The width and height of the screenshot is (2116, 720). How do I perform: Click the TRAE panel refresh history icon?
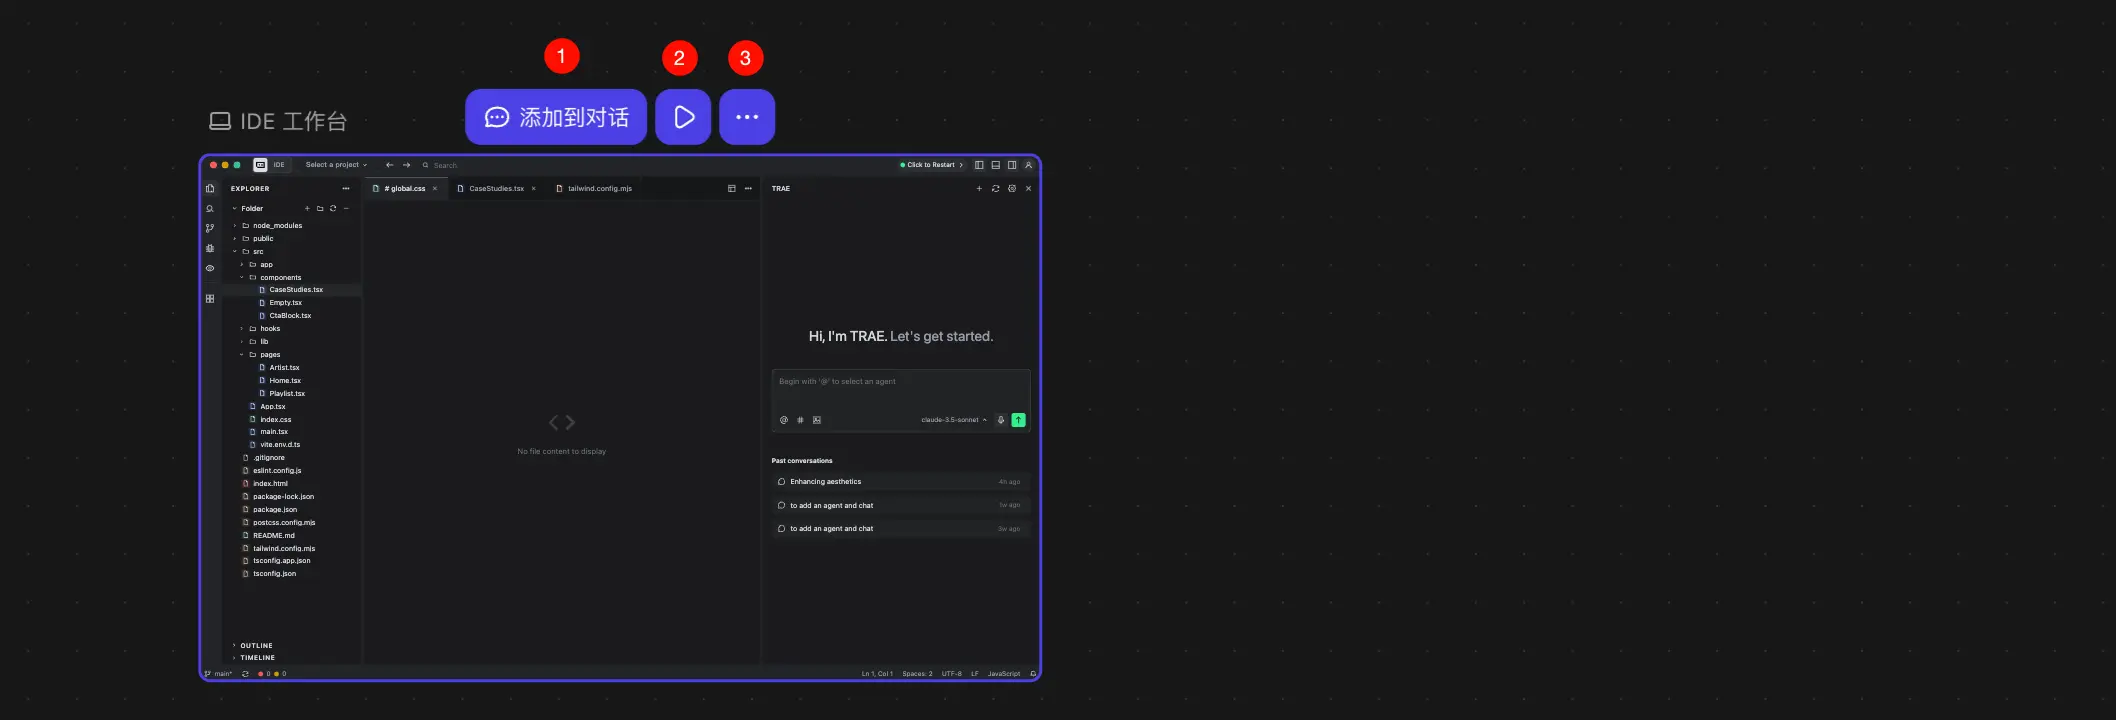tap(995, 188)
